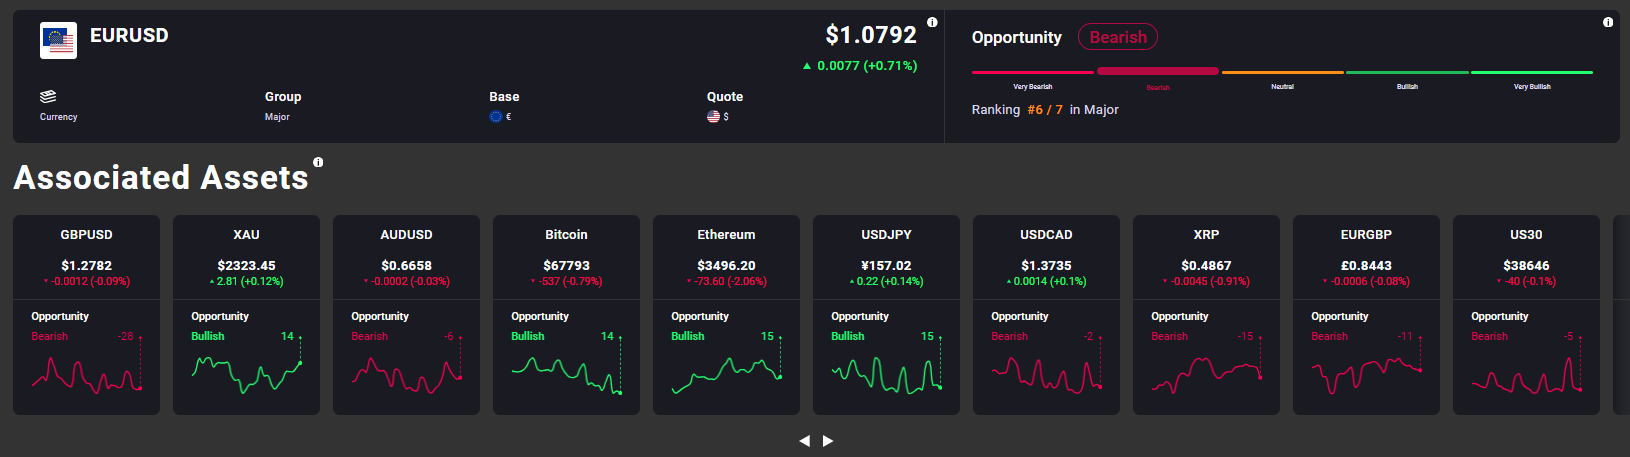Click AUDUSD price $0.6658
The image size is (1630, 457).
click(406, 266)
